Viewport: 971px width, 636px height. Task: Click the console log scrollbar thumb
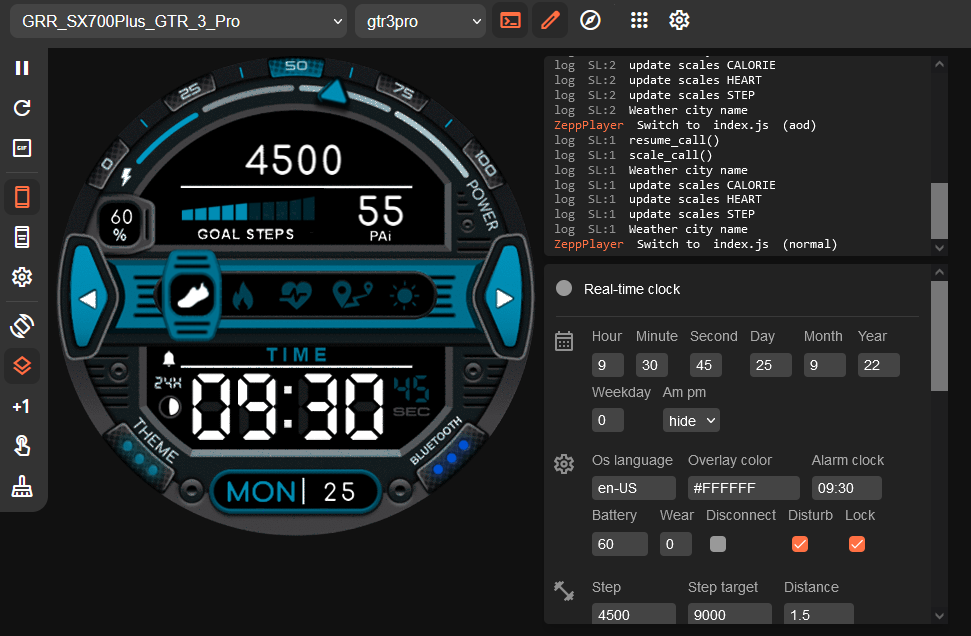click(x=939, y=211)
